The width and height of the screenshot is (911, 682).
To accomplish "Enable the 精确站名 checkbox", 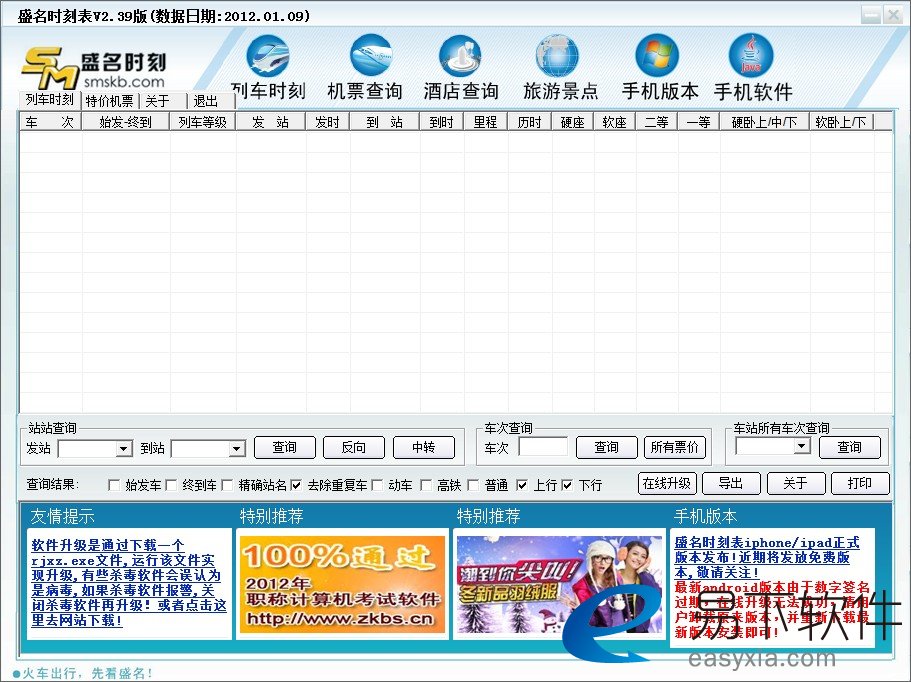I will coord(227,484).
